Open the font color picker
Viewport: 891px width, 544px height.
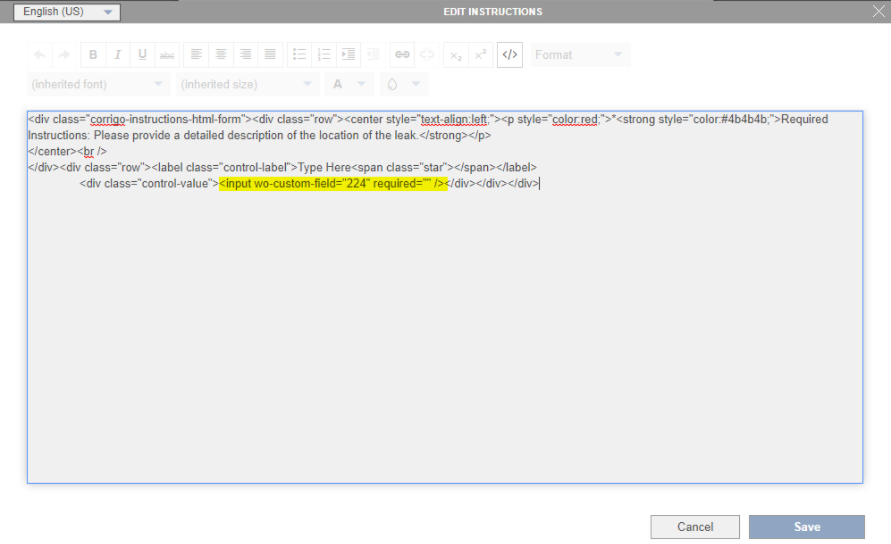(348, 85)
